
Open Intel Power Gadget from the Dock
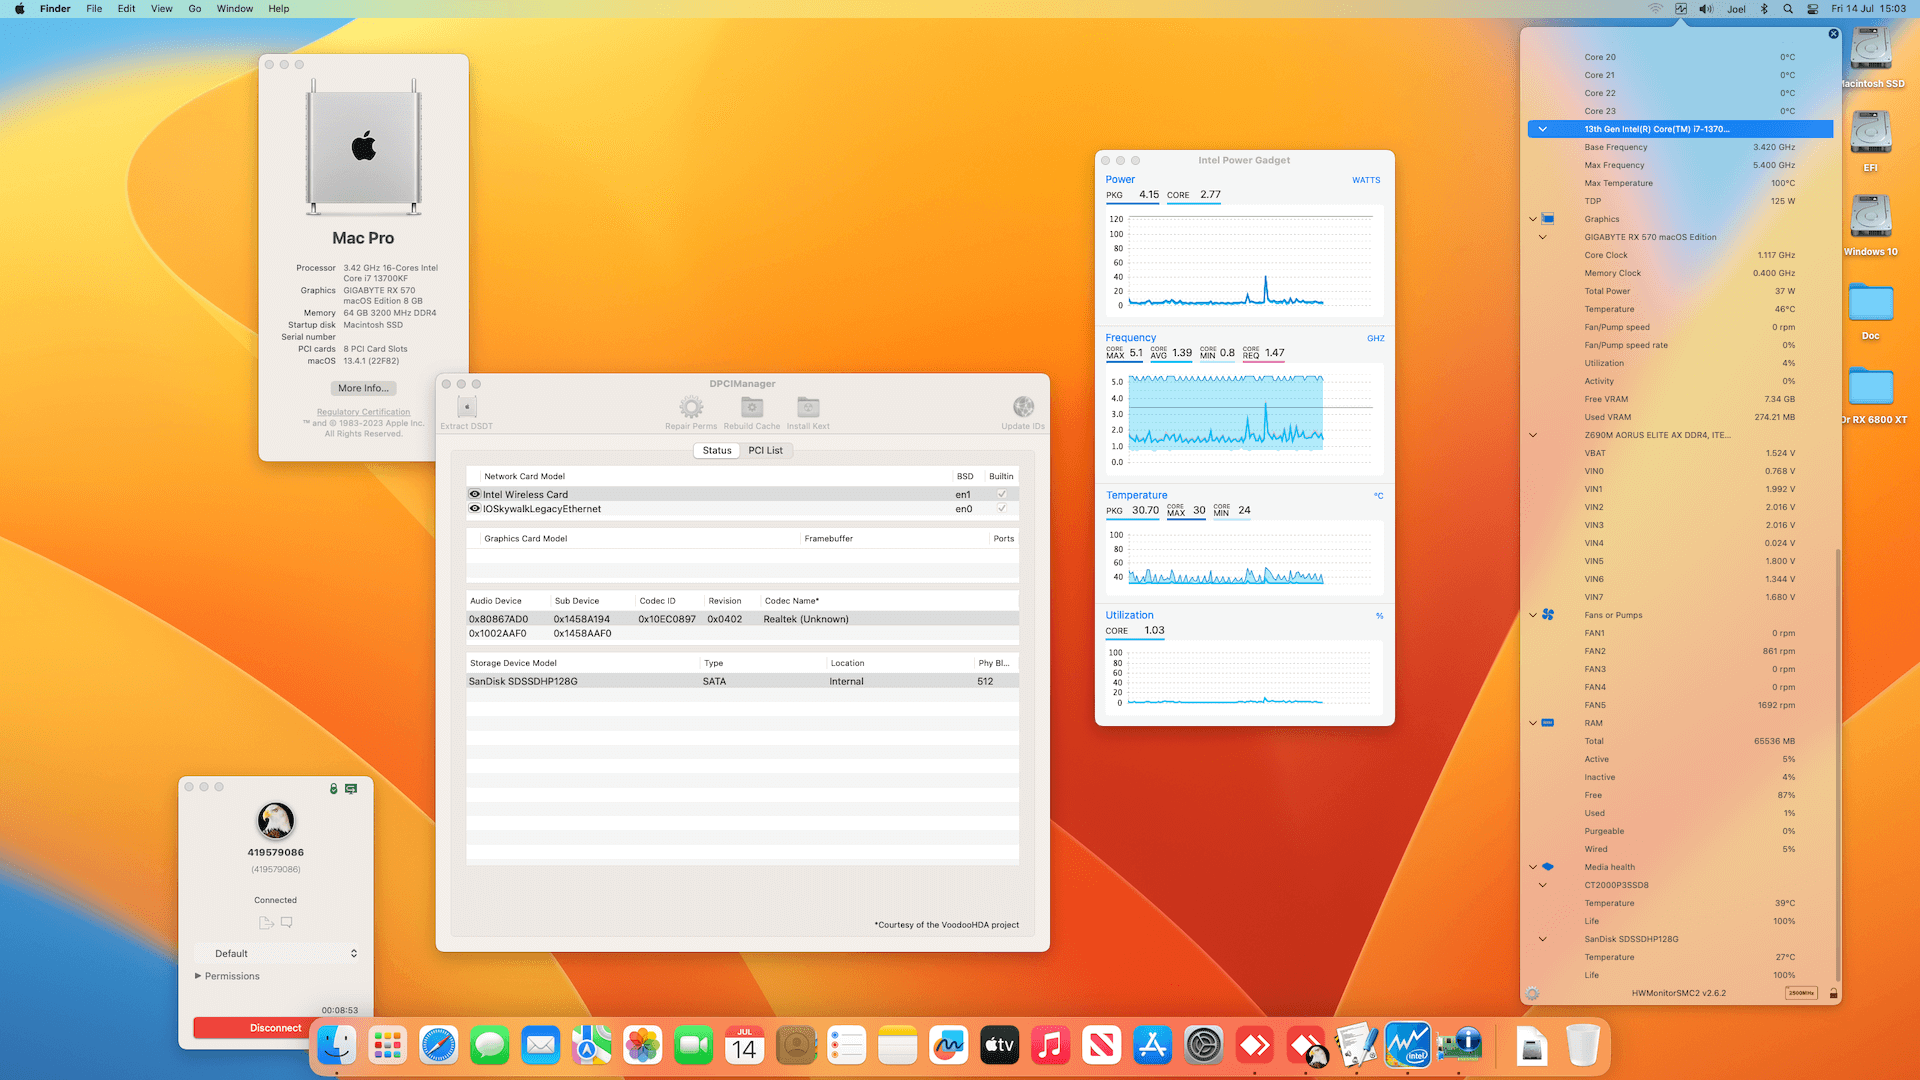[1407, 1046]
